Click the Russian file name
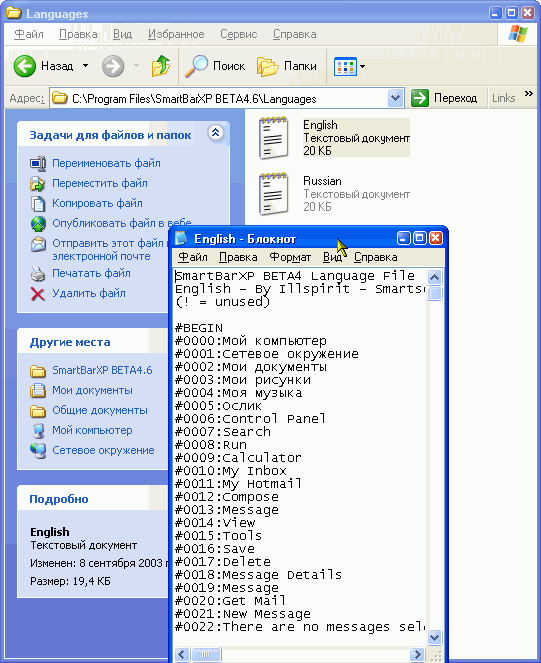Screen dimensions: 541x663 tap(322, 181)
